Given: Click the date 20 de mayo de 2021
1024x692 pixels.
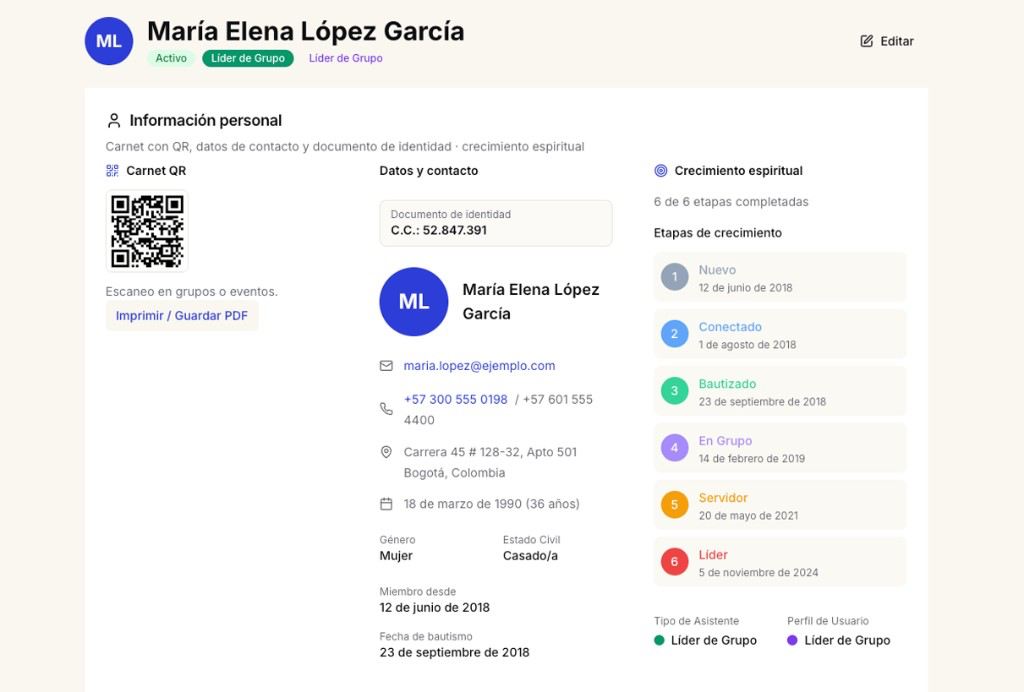Looking at the screenshot, I should point(748,515).
